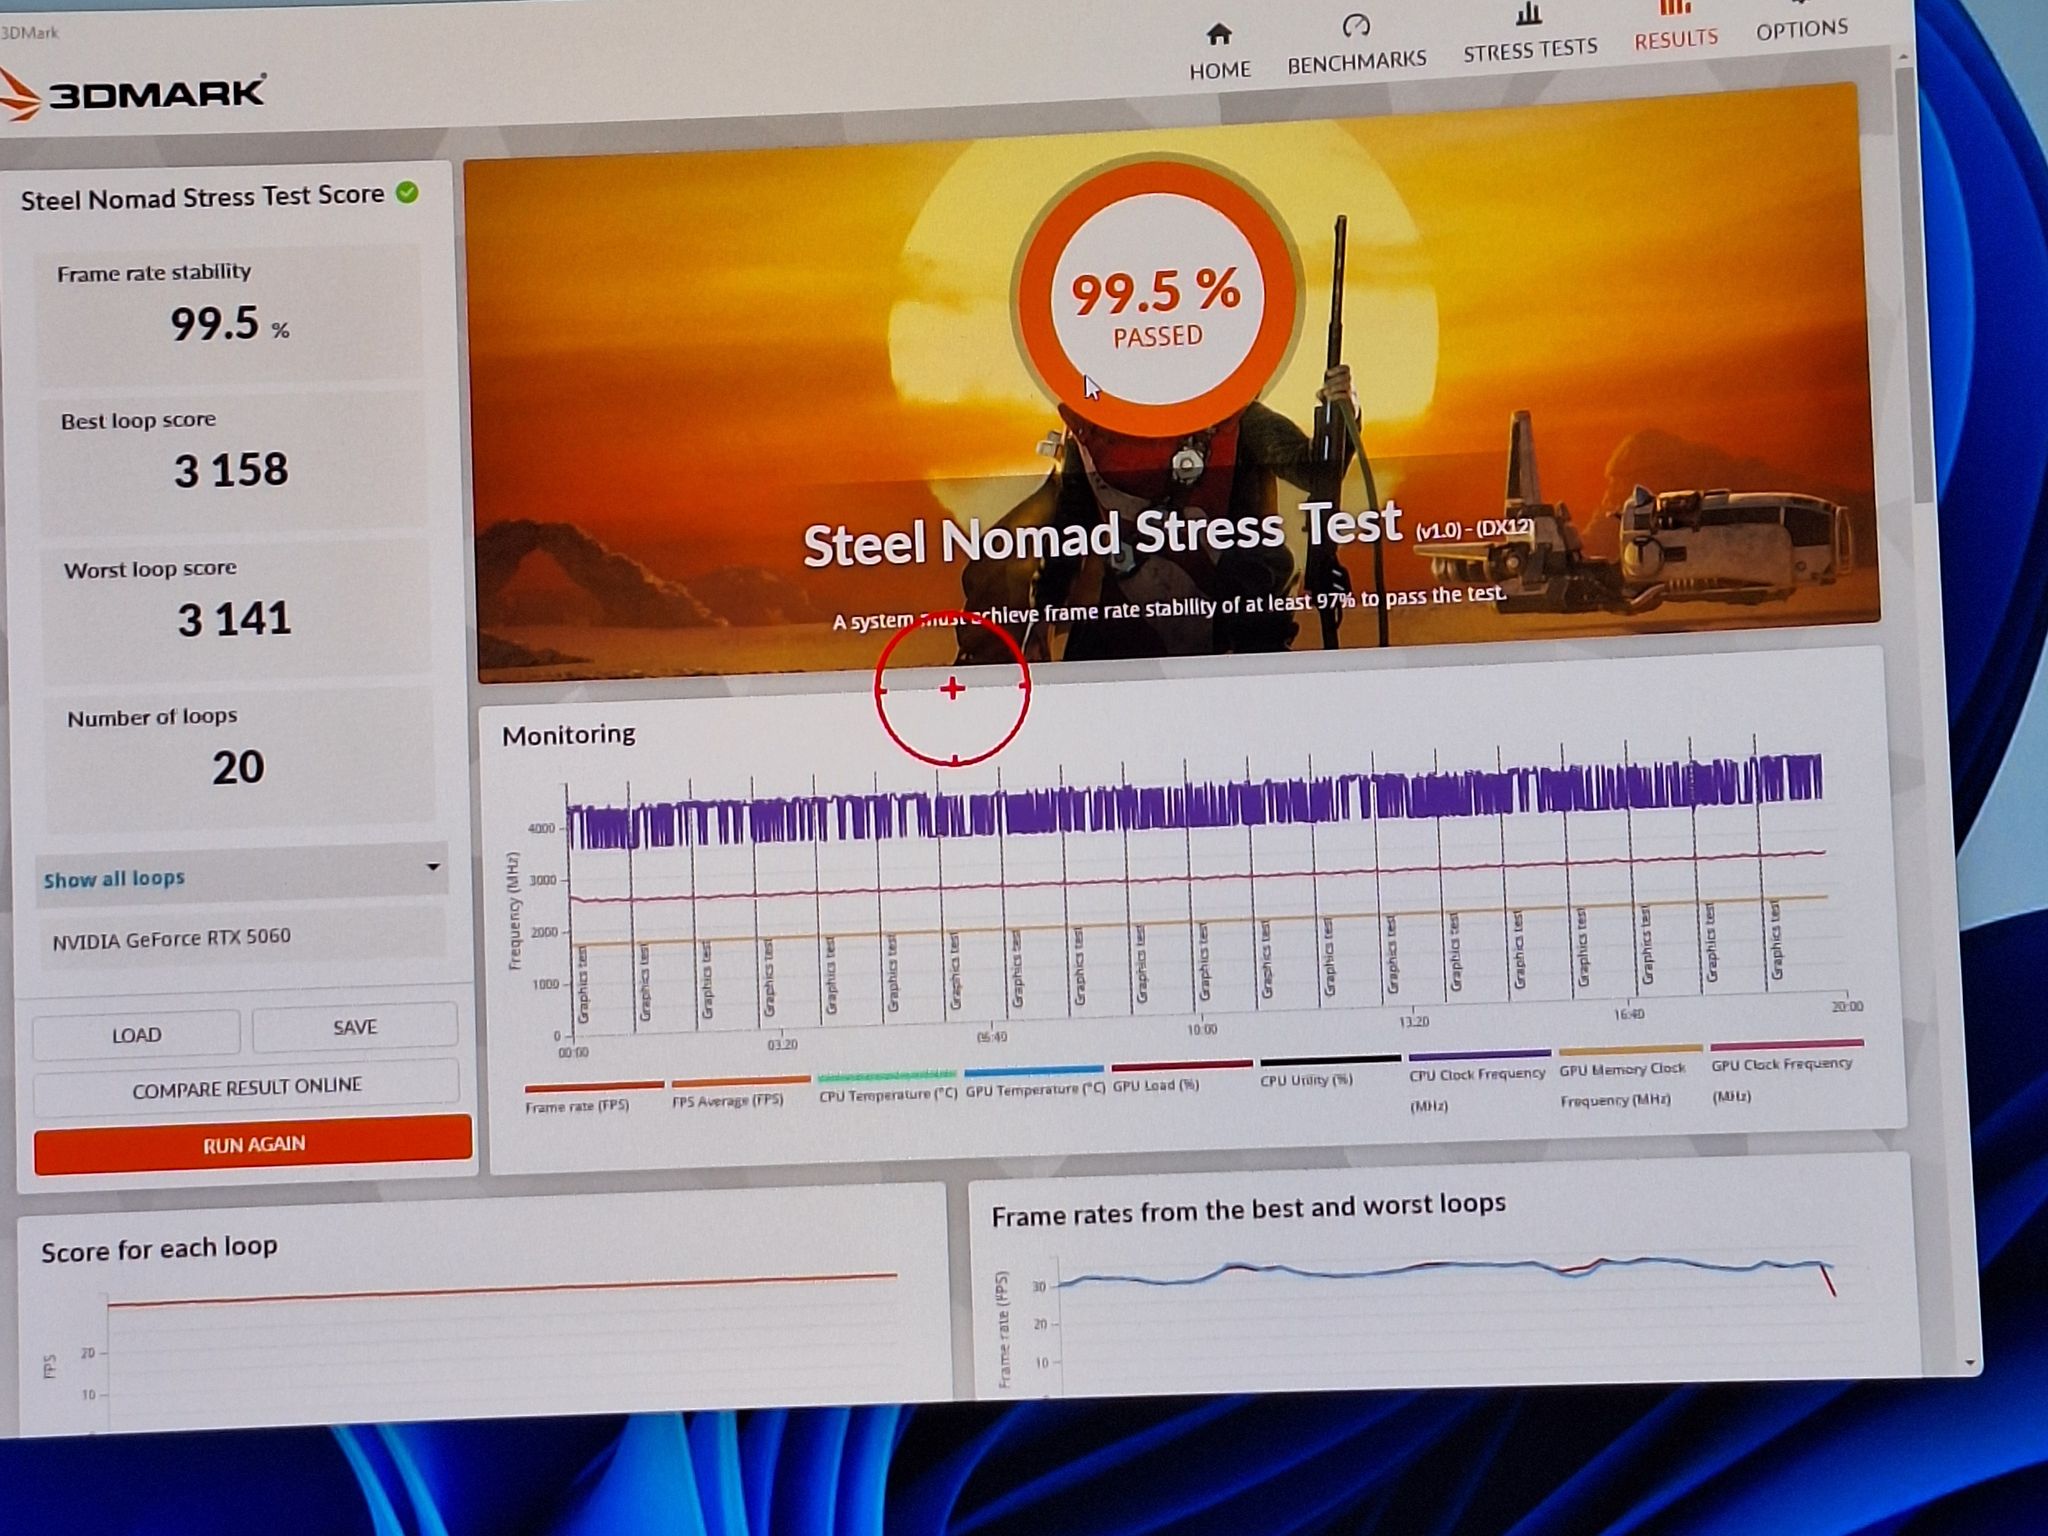Screen dimensions: 2048x1536
Task: Click the Frame rate stability 99.5 % value
Action: click(229, 324)
